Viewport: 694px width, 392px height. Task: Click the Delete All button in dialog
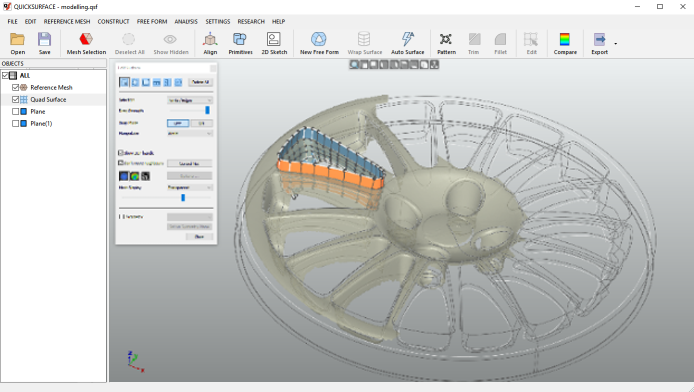point(200,82)
